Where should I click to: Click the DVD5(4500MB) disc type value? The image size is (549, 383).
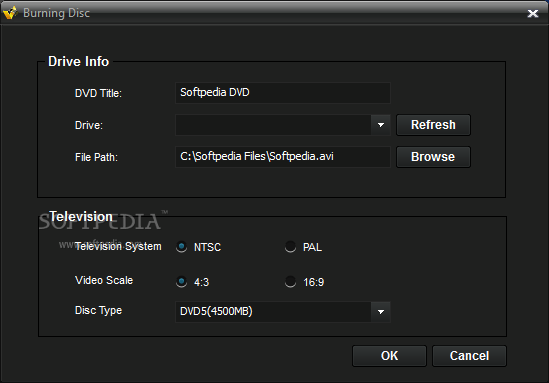[x=216, y=311]
